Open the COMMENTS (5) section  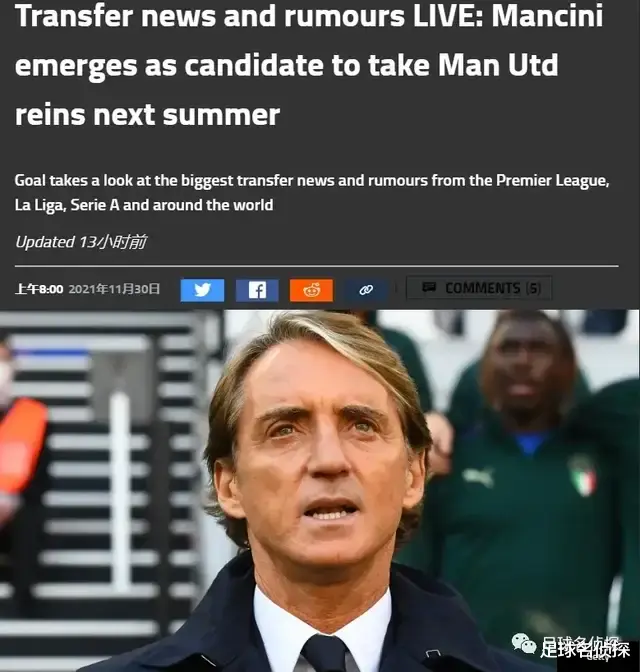coord(479,288)
